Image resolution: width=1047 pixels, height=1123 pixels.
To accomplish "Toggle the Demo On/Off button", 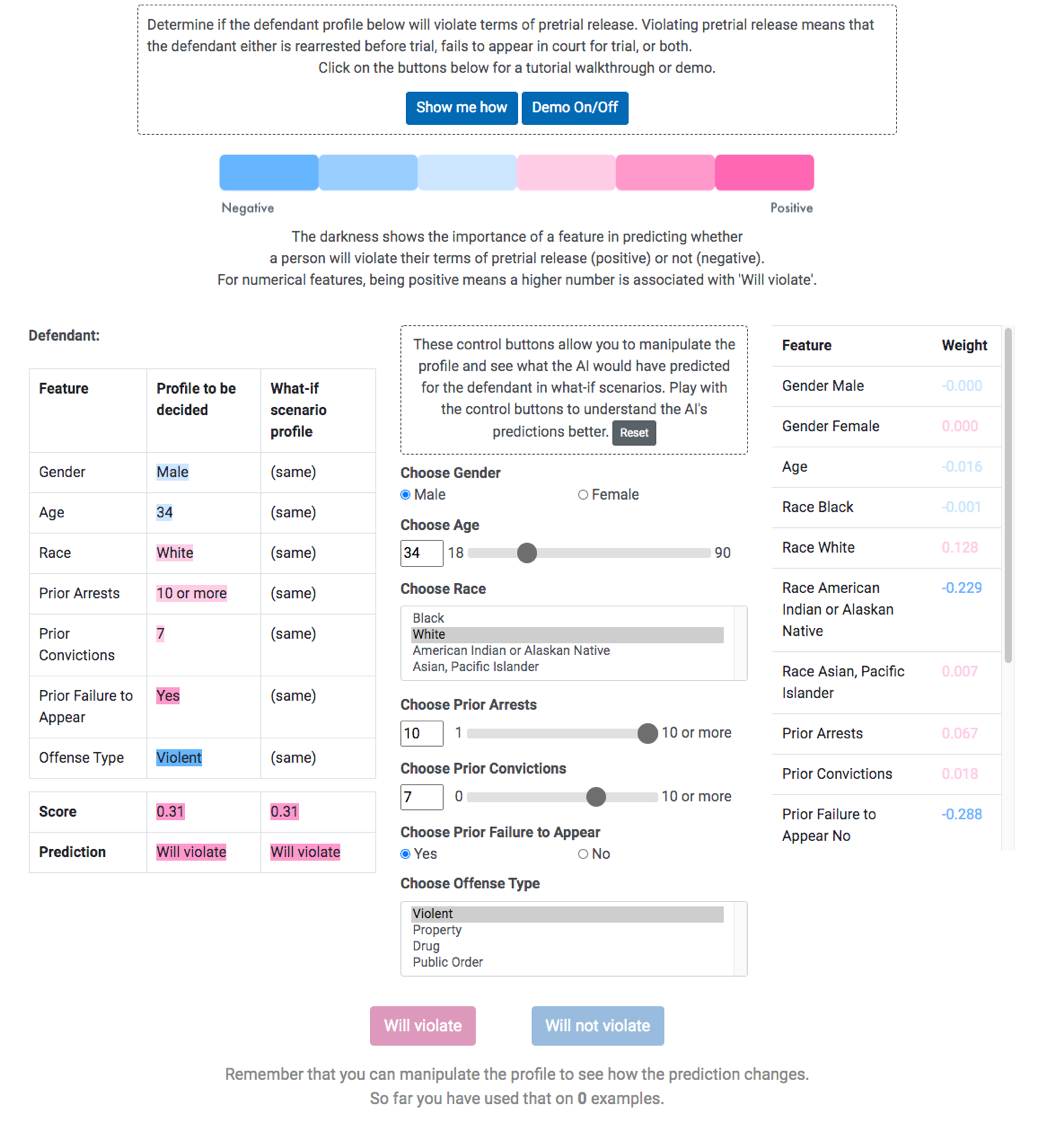I will coord(575,108).
